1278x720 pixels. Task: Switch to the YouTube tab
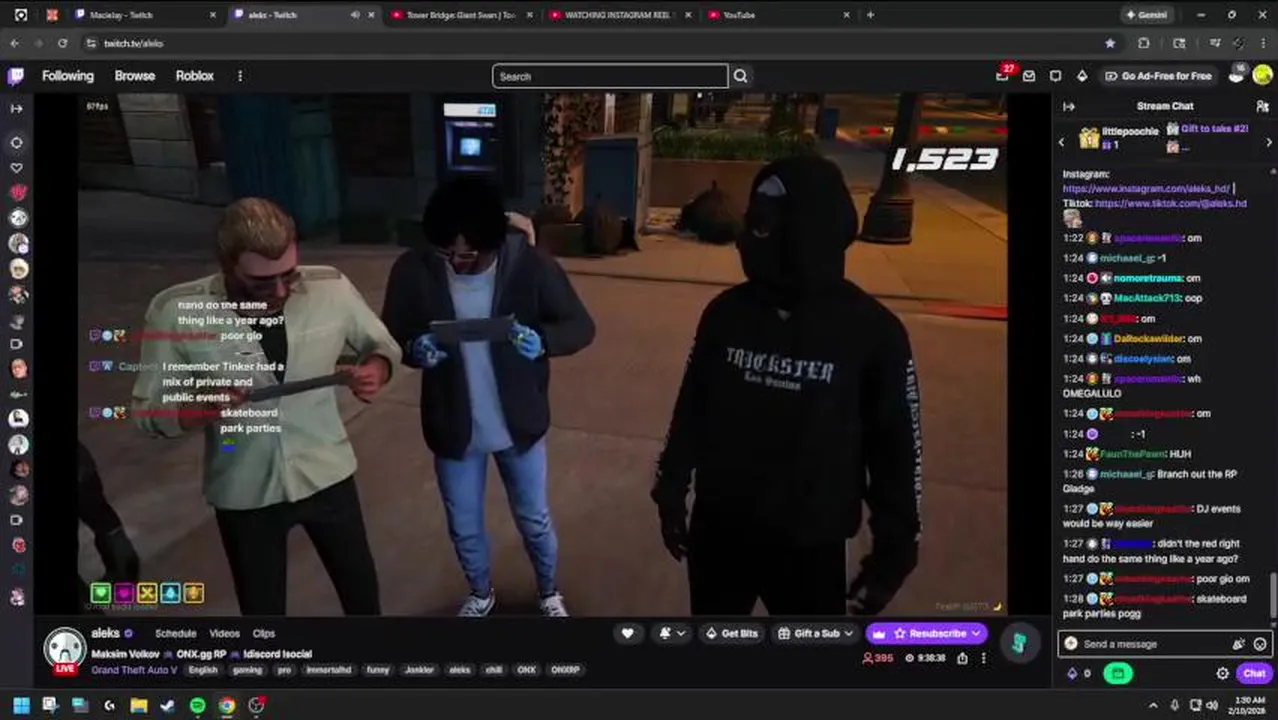pos(778,15)
